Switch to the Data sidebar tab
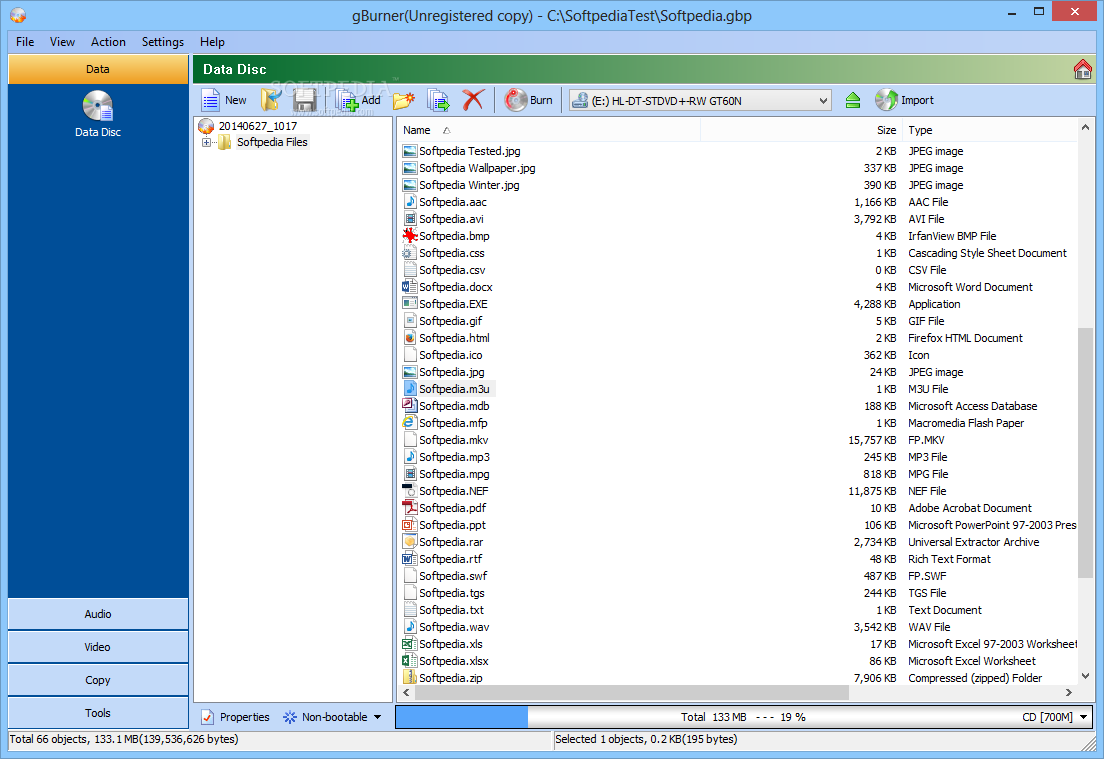 point(98,69)
